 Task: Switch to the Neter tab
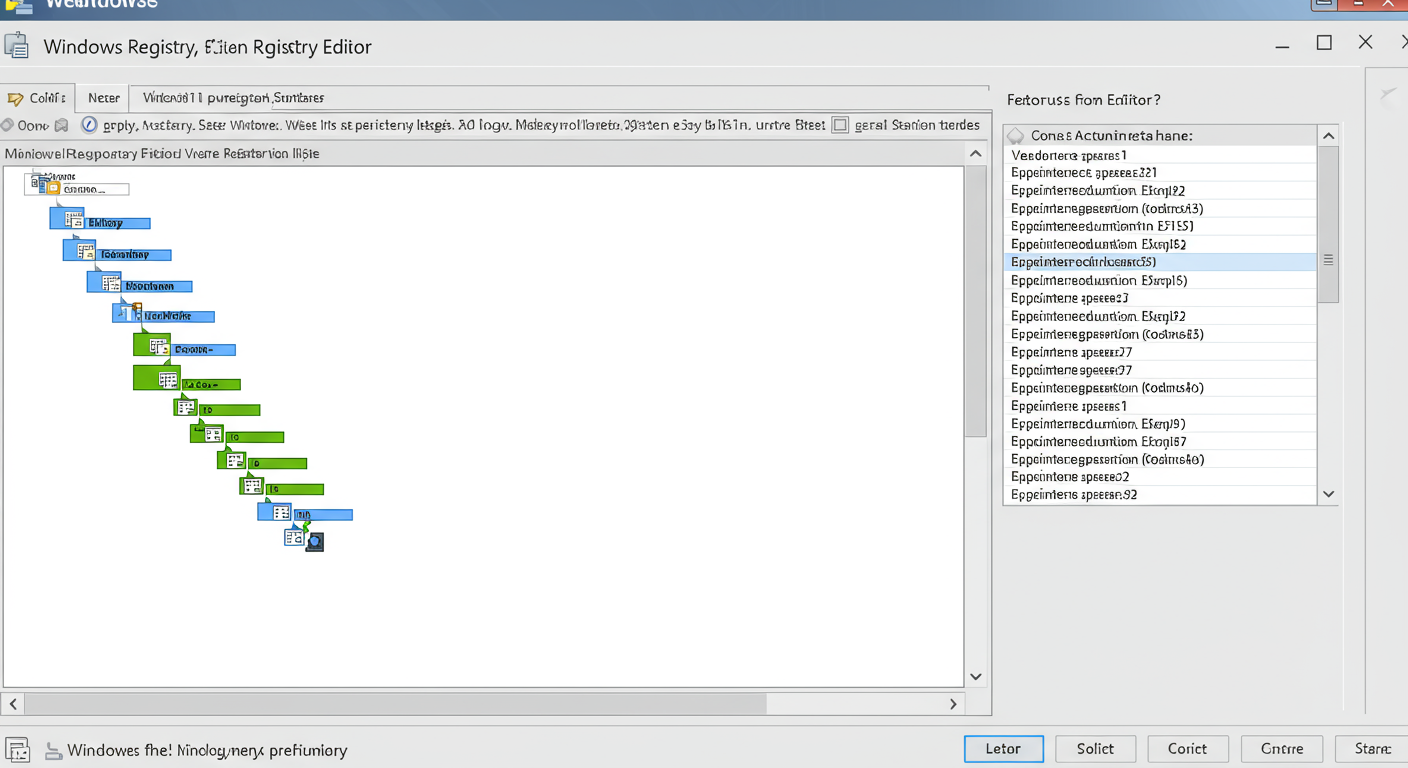pos(103,98)
